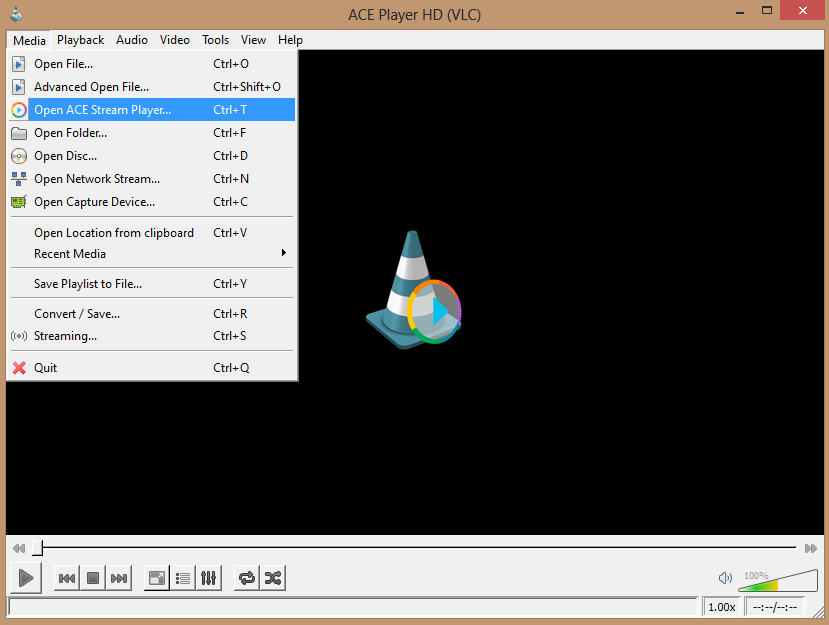829x625 pixels.
Task: Mute audio via speaker icon
Action: (x=725, y=578)
